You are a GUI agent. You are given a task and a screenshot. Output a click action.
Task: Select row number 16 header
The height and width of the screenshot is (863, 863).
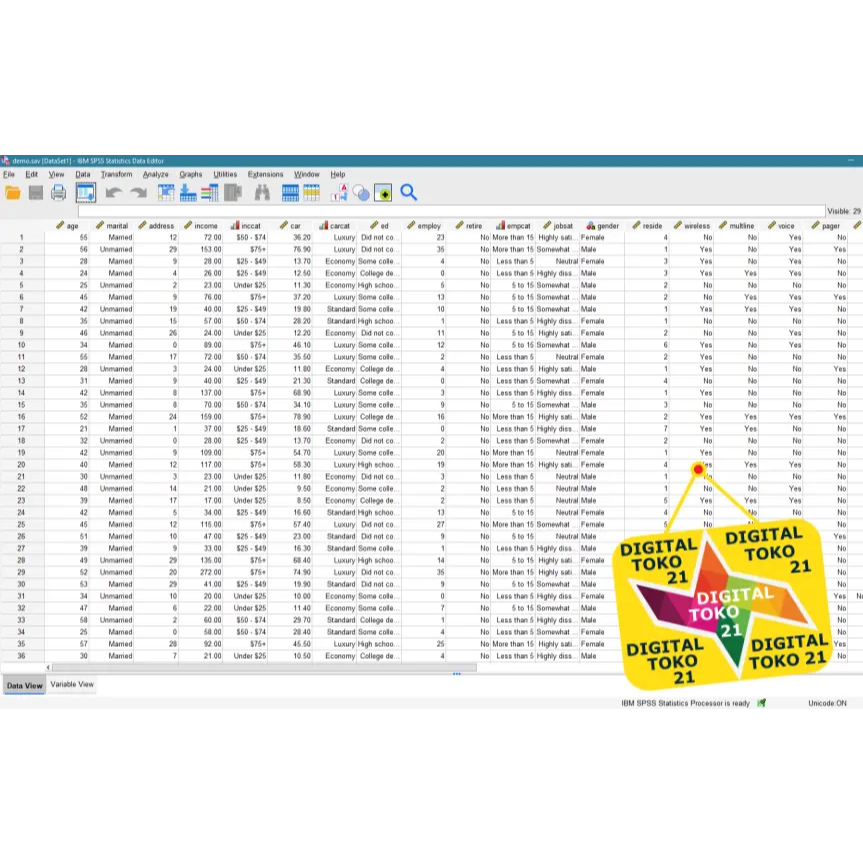[x=21, y=417]
